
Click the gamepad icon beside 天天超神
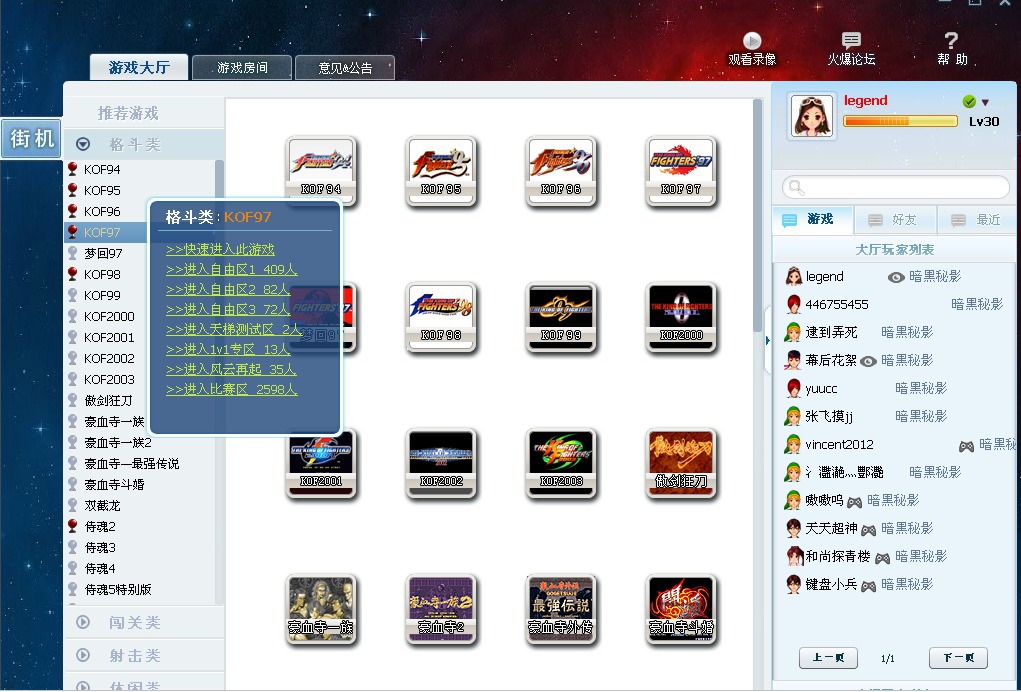[868, 530]
